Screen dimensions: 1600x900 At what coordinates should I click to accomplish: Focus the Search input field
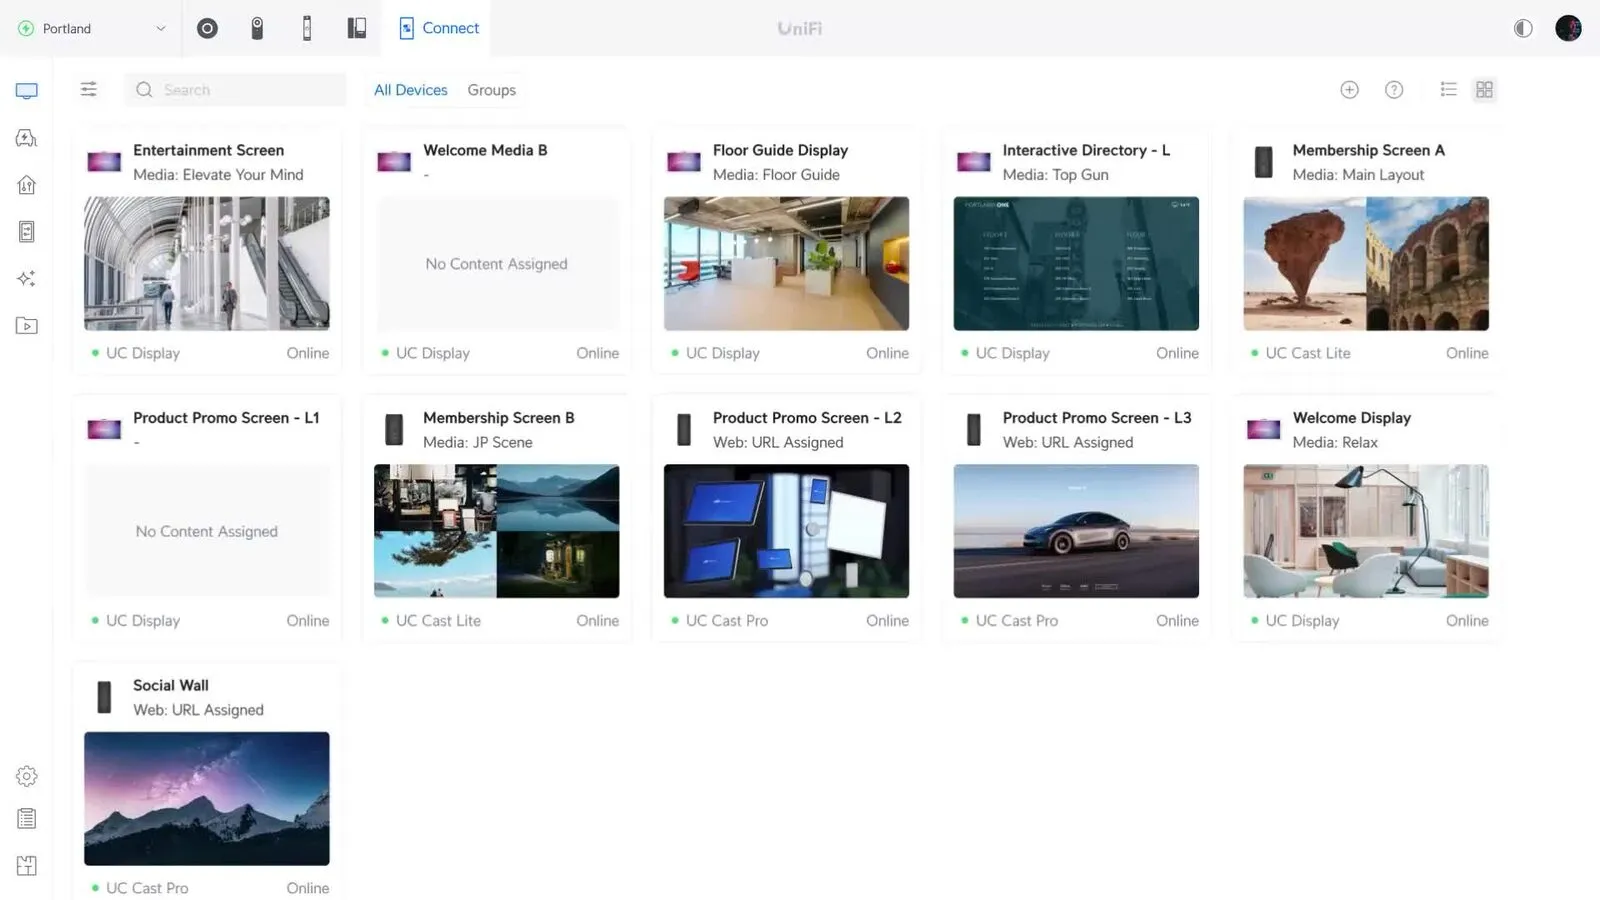point(236,90)
